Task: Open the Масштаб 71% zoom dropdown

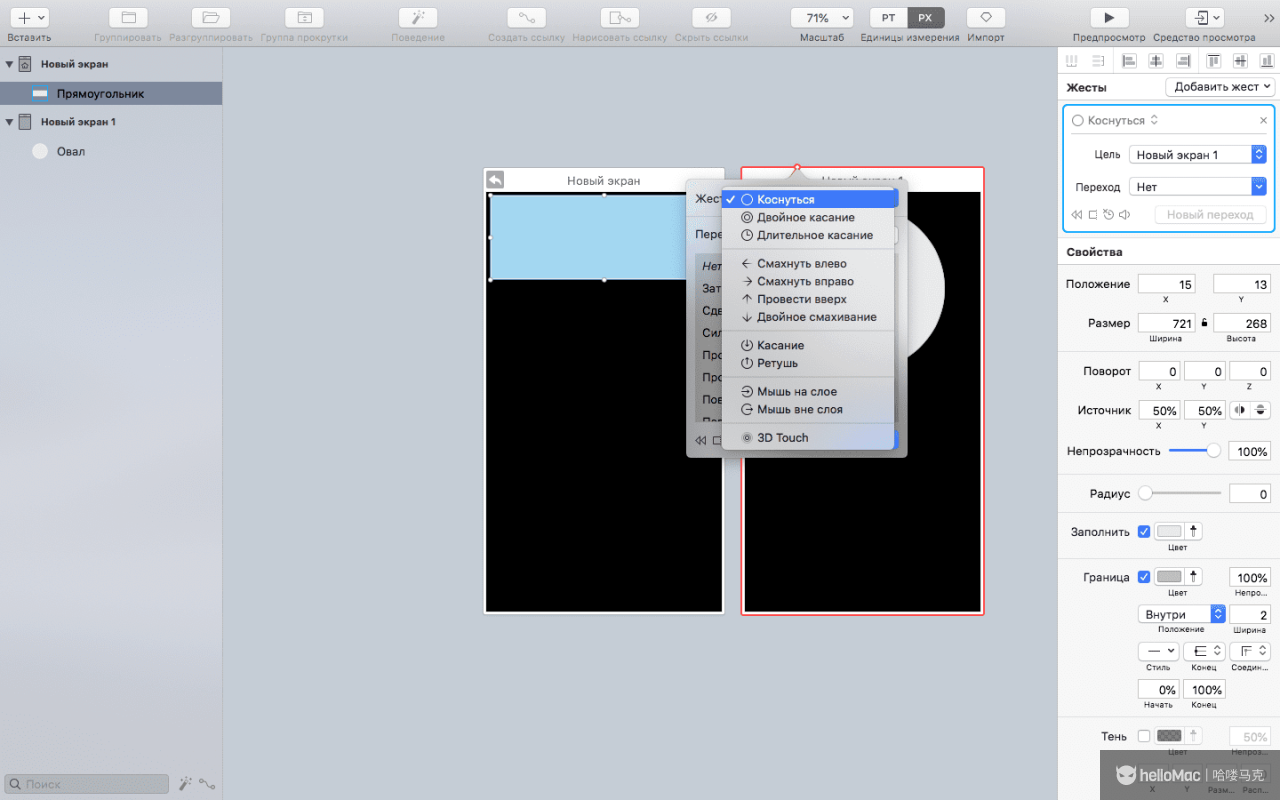Action: (822, 18)
